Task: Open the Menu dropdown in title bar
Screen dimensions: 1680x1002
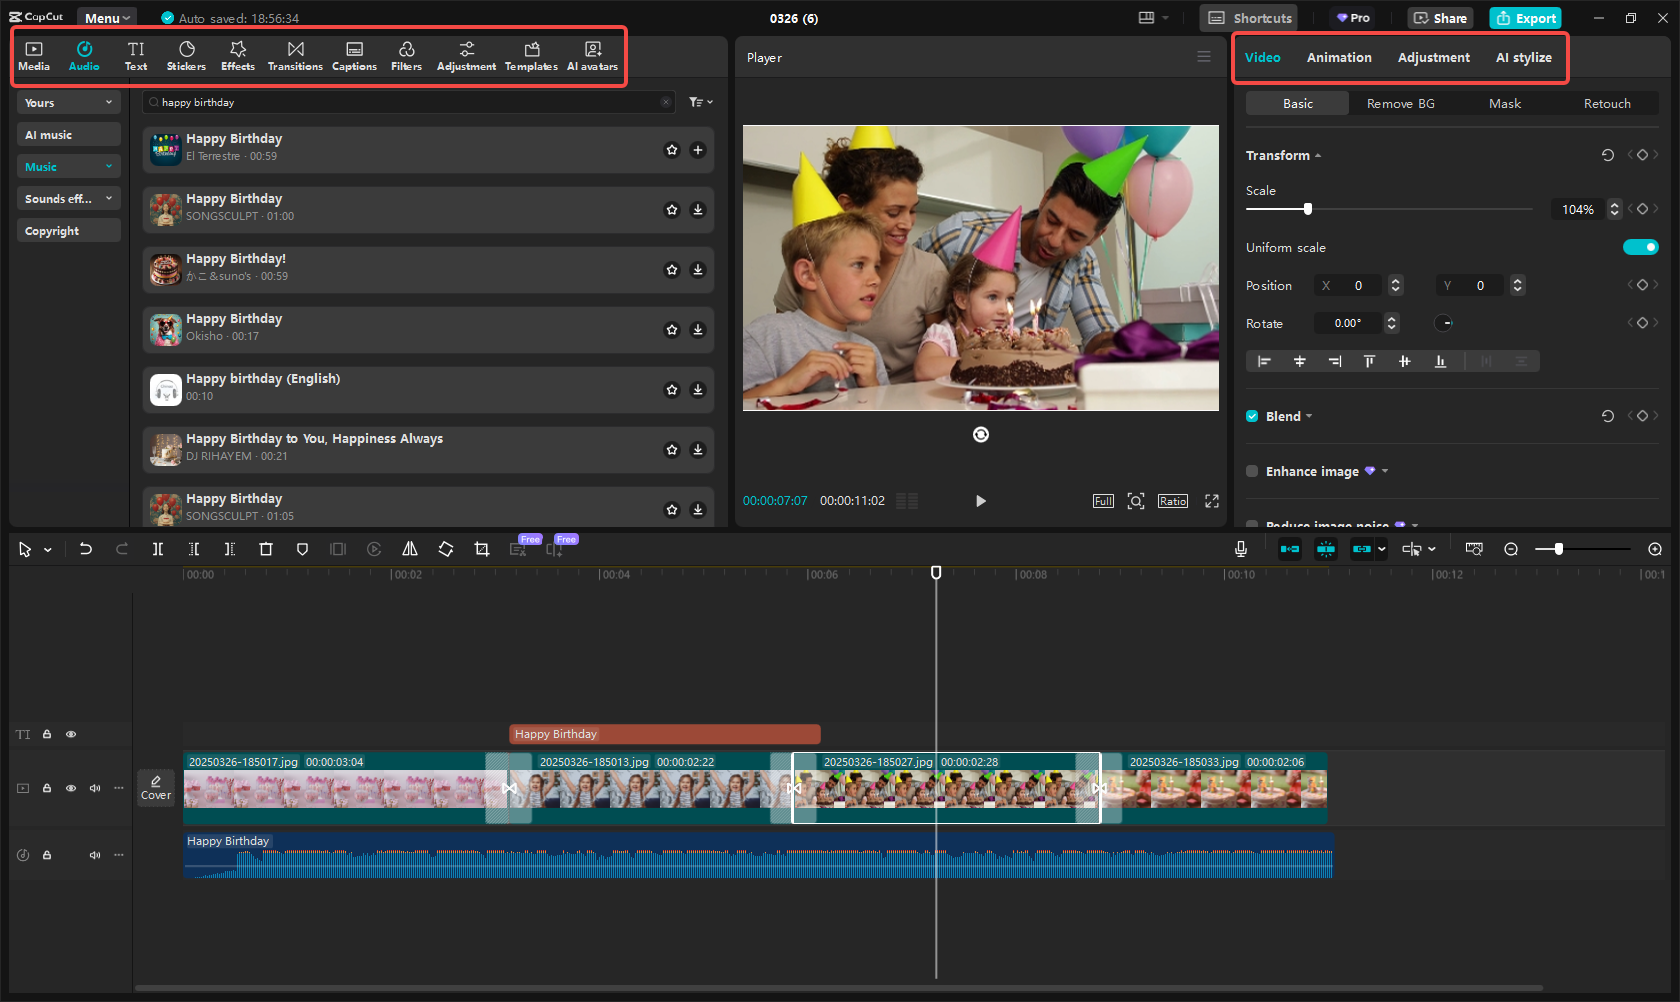Action: (x=107, y=18)
